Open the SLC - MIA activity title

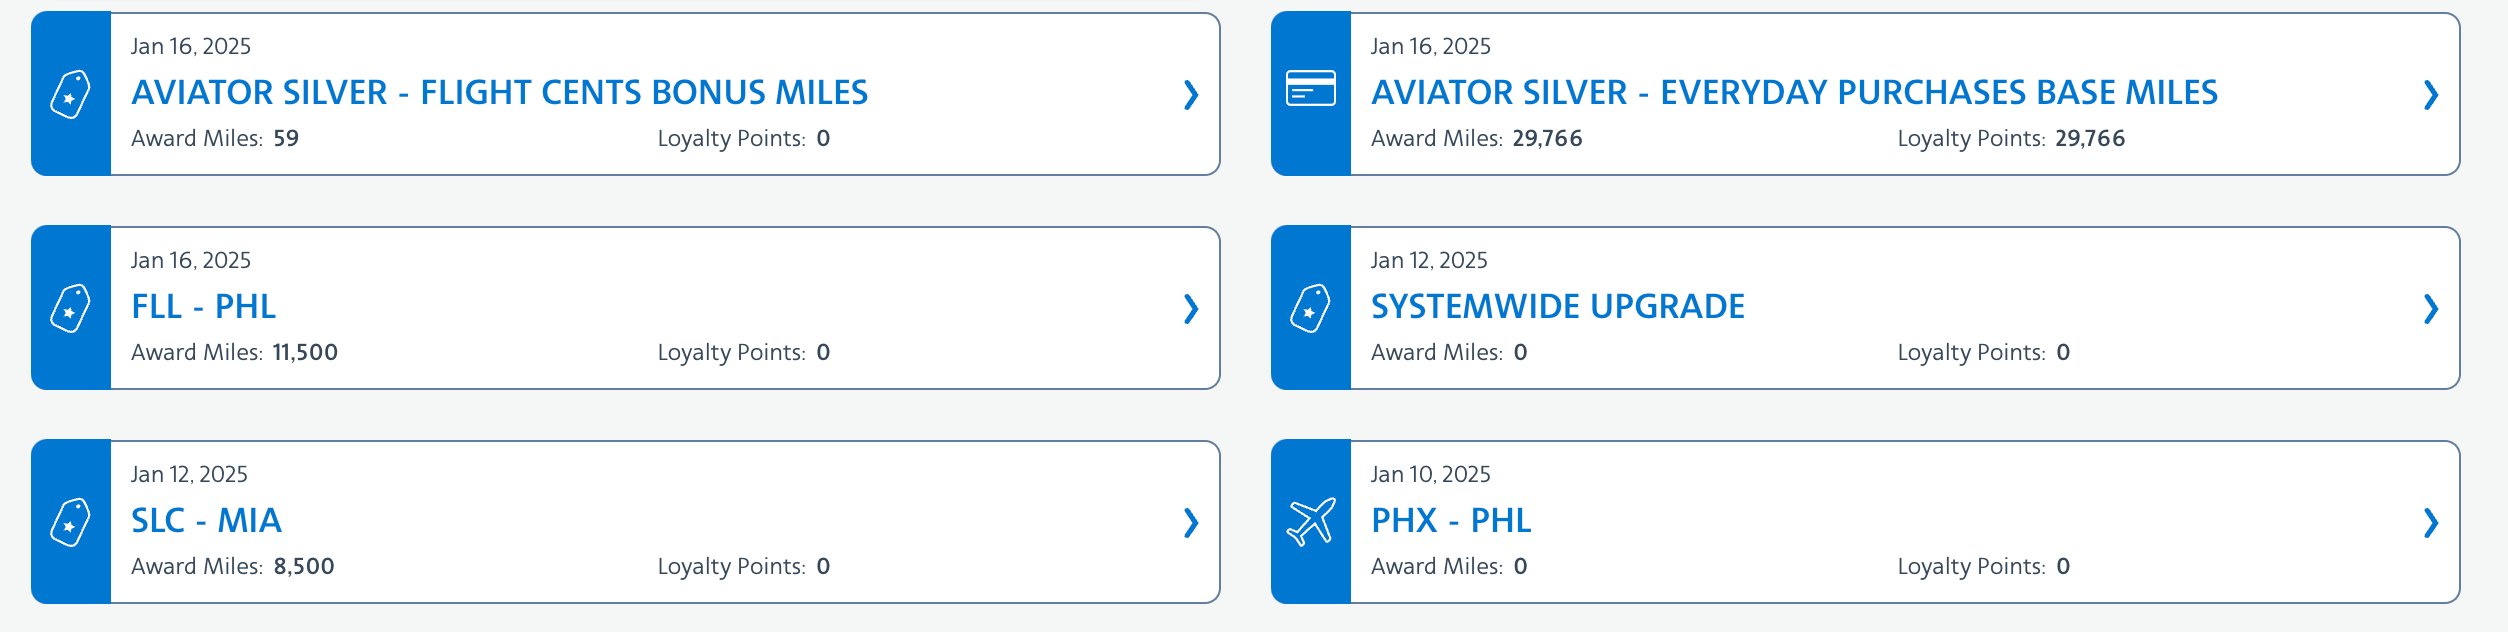click(206, 521)
